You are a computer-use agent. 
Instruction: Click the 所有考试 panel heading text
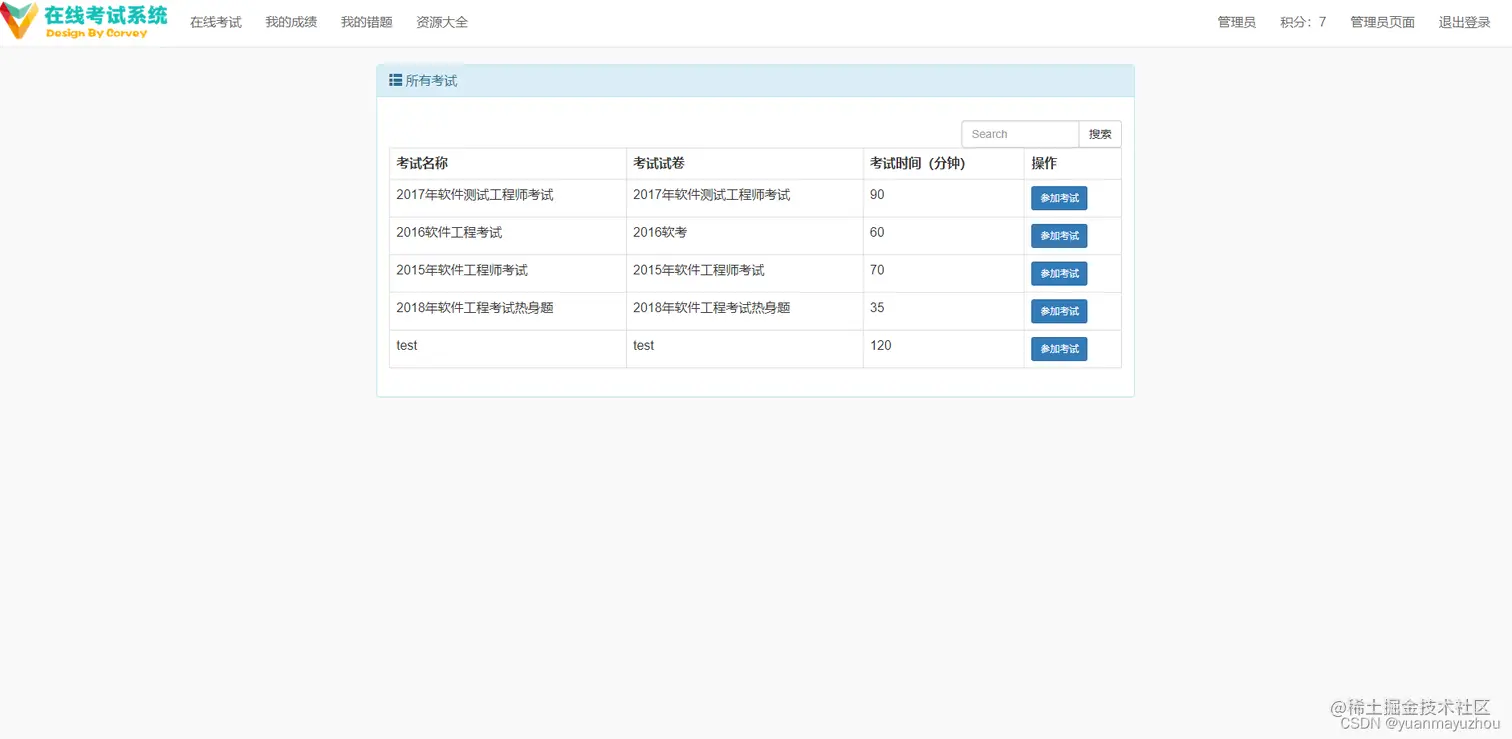click(x=431, y=81)
